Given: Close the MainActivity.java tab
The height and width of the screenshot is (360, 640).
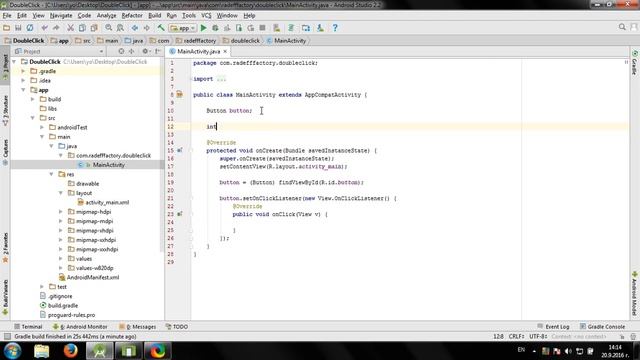Looking at the screenshot, I should 225,51.
